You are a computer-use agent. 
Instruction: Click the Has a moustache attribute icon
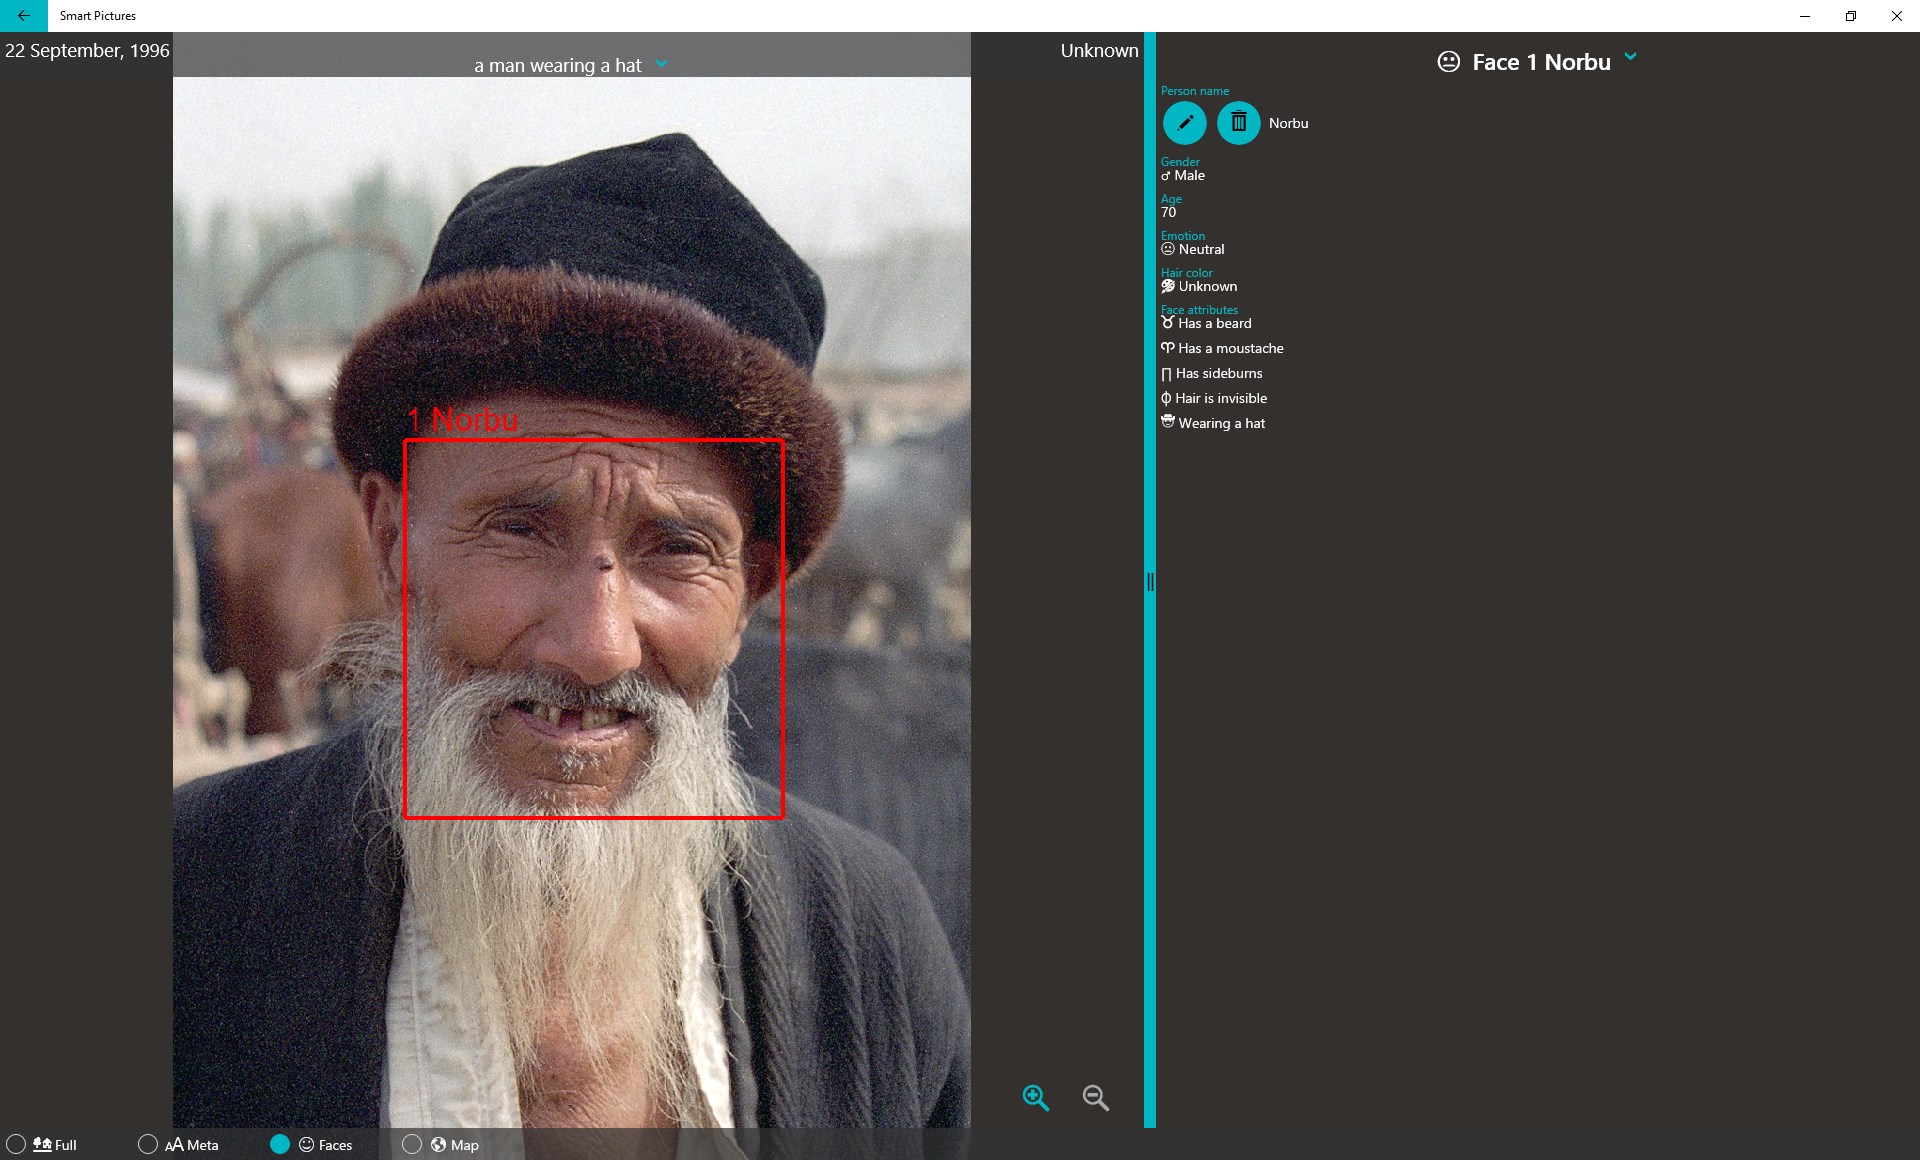tap(1167, 348)
